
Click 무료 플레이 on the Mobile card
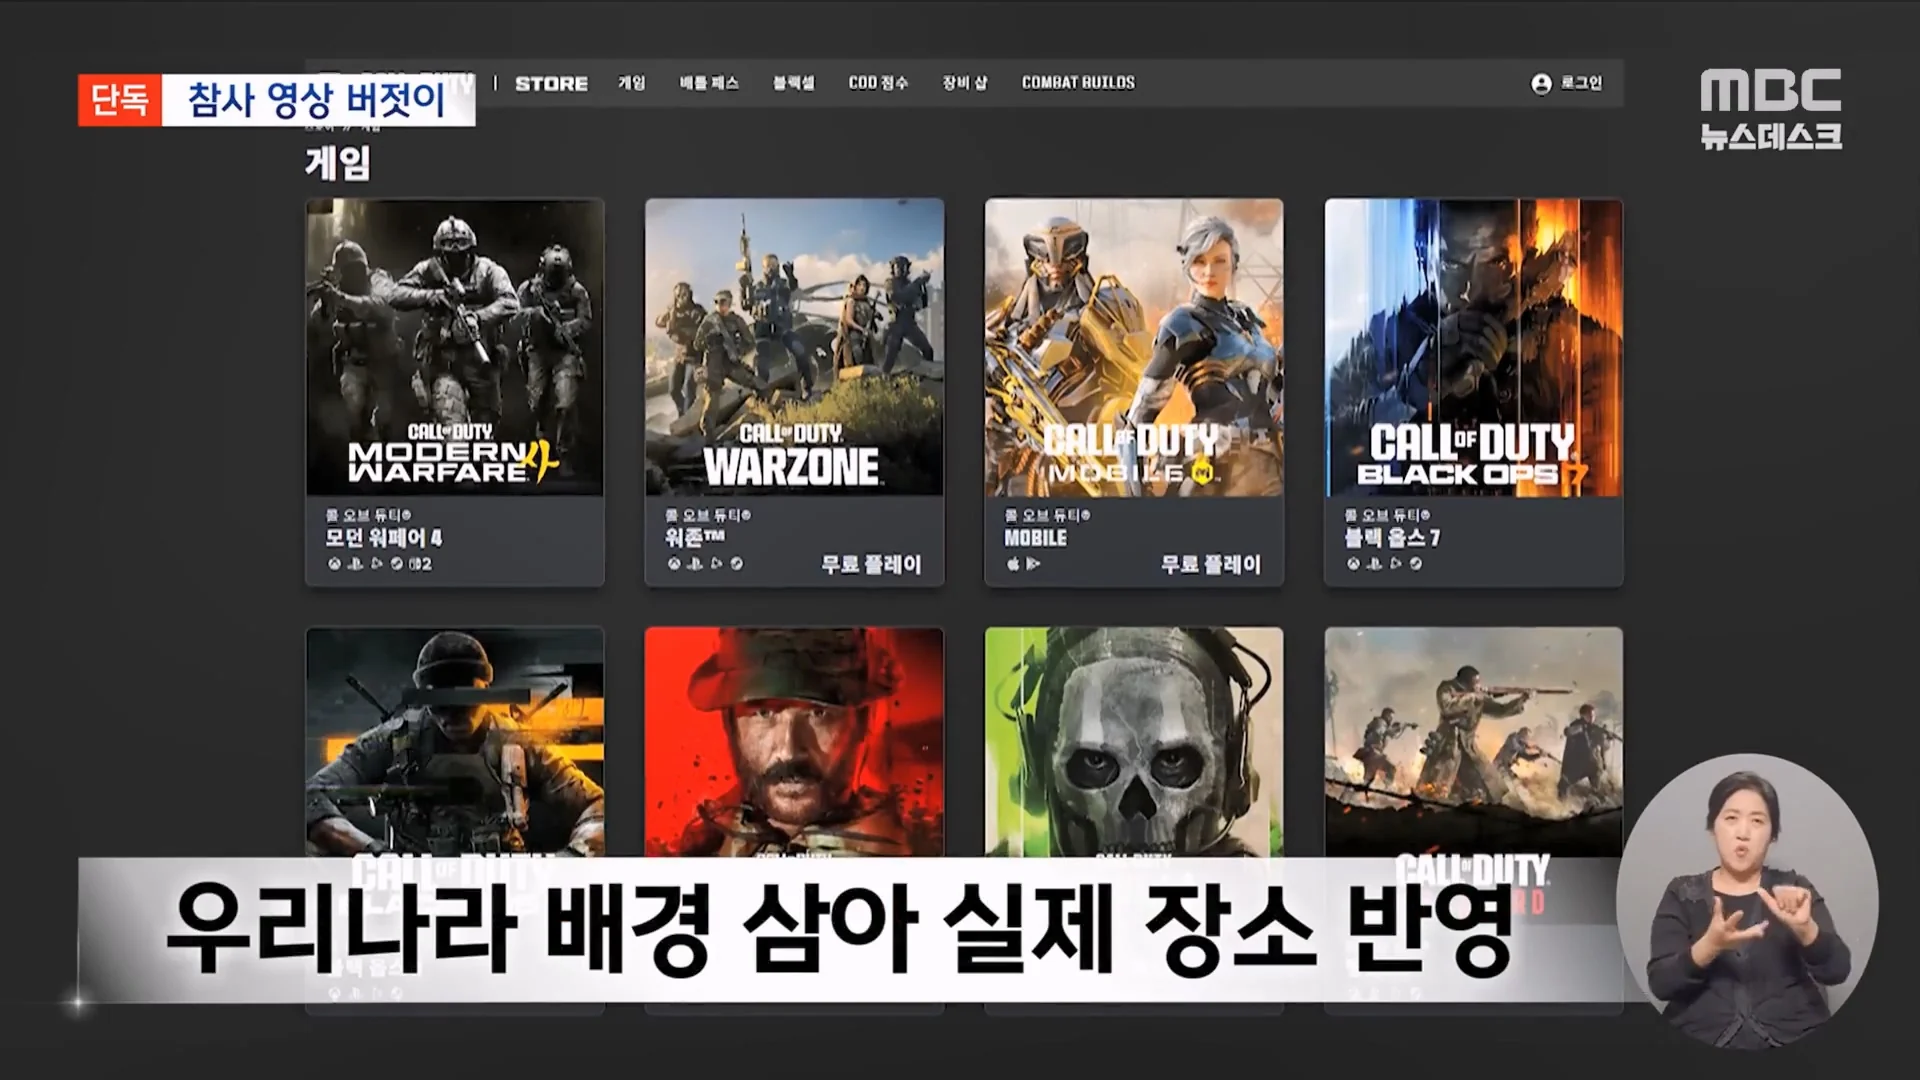(1211, 564)
